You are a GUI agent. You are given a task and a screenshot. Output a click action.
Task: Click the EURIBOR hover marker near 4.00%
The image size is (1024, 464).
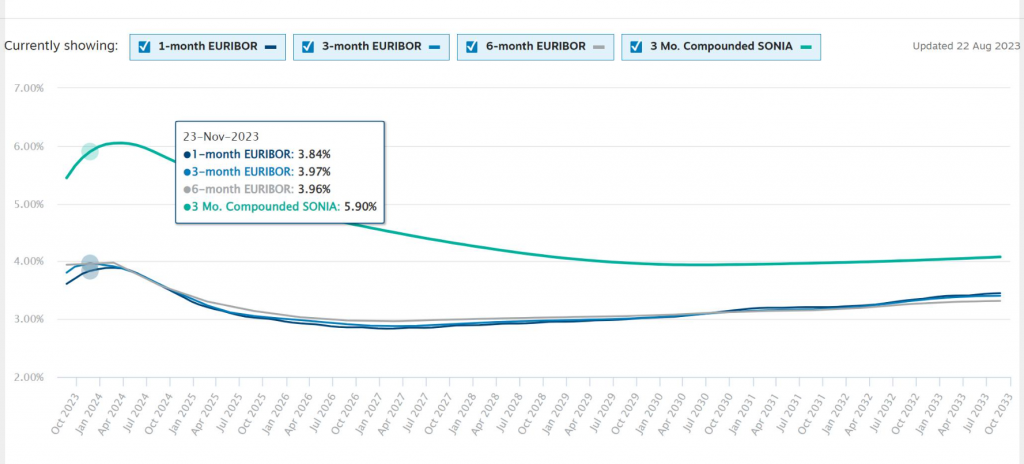[89, 266]
